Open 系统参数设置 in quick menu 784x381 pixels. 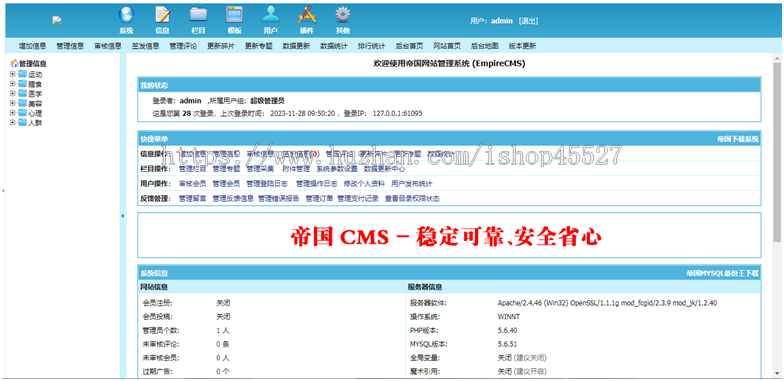click(x=337, y=169)
